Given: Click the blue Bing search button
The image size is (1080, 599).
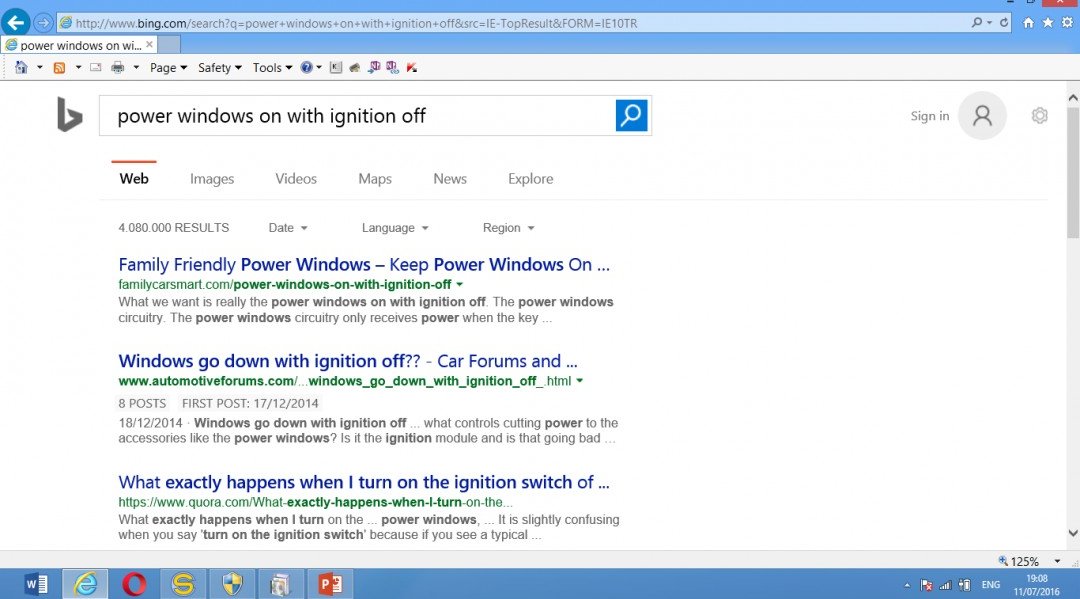Looking at the screenshot, I should [x=632, y=115].
